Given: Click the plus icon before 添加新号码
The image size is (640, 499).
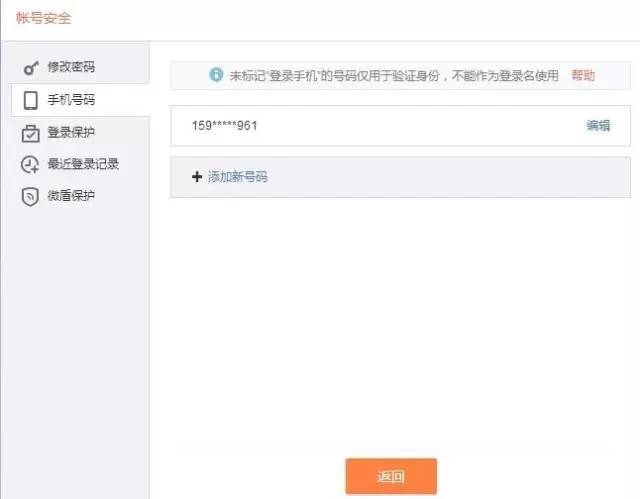Looking at the screenshot, I should pyautogui.click(x=197, y=177).
